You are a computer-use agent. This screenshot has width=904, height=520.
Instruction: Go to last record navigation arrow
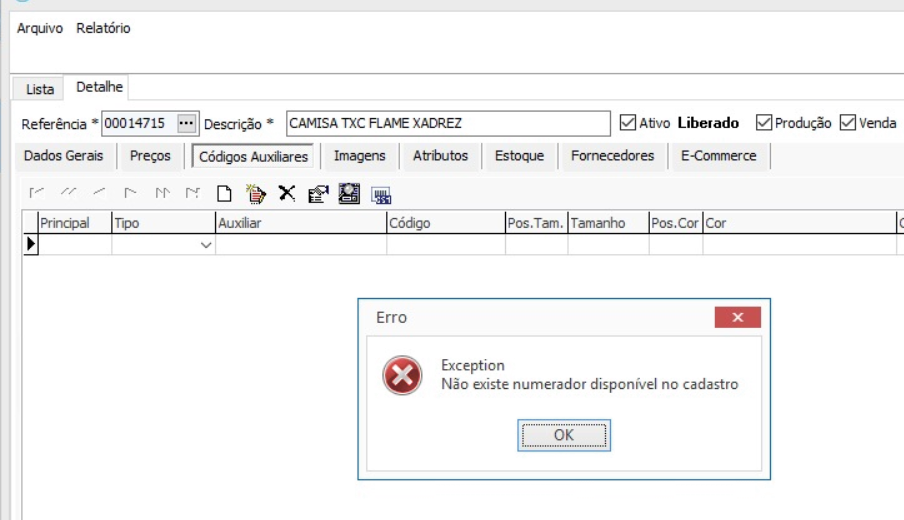192,194
